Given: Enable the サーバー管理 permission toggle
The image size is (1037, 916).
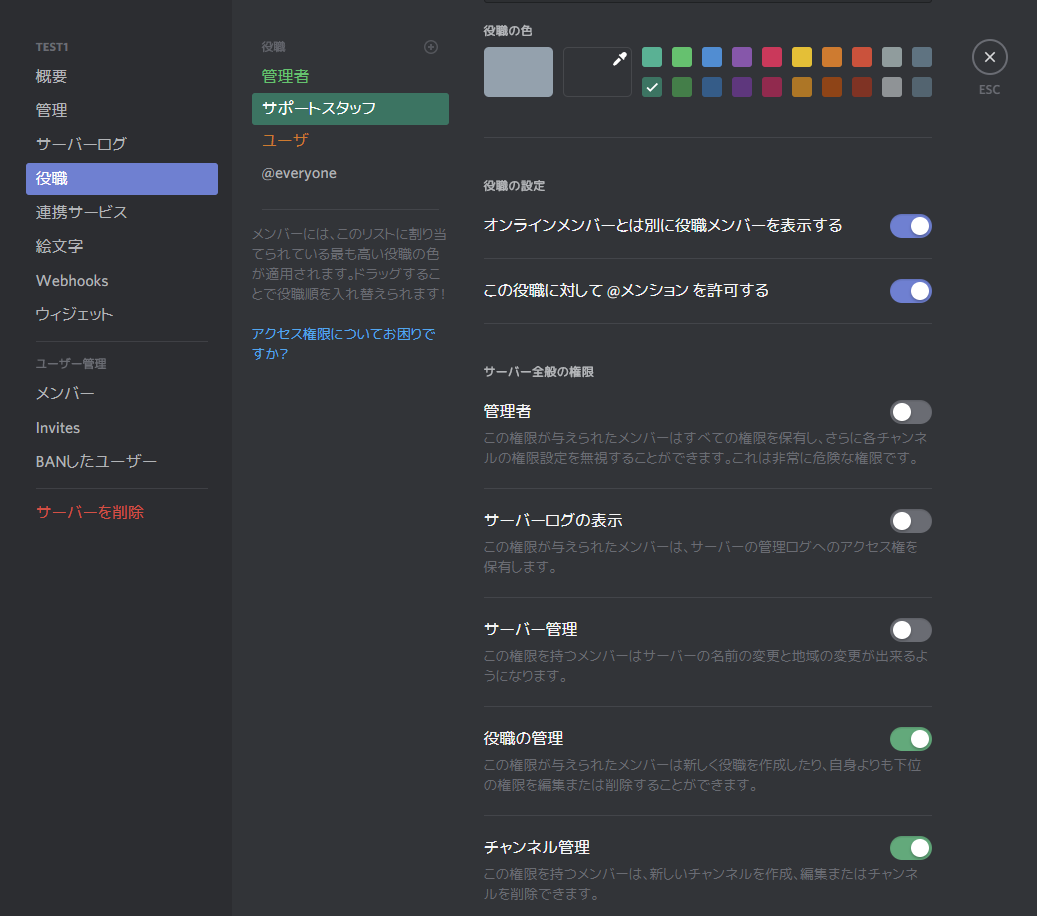Looking at the screenshot, I should pyautogui.click(x=911, y=630).
